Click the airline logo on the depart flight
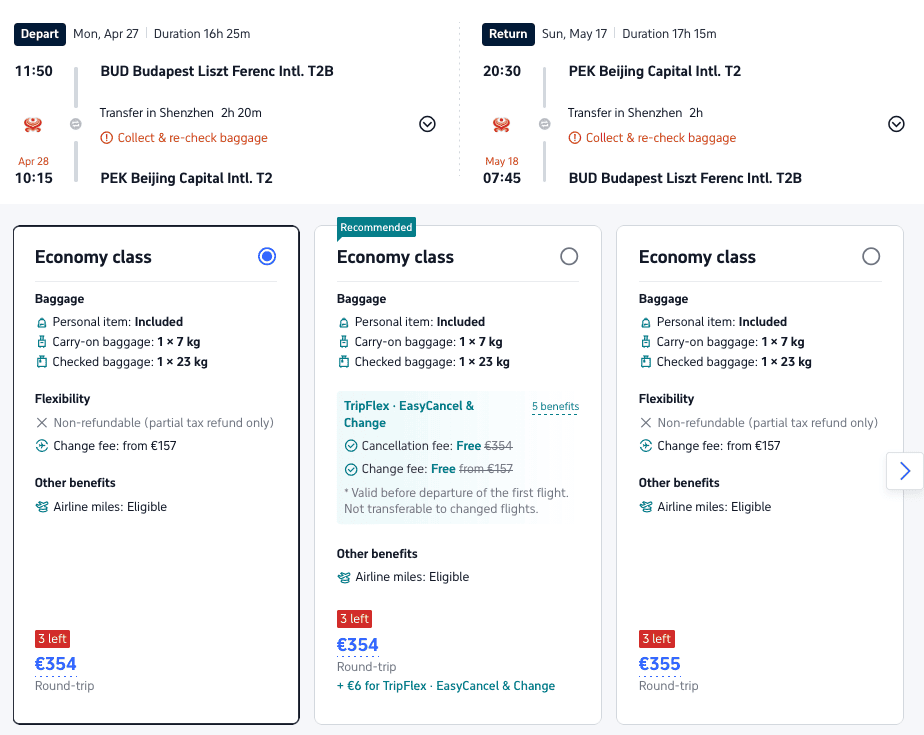 point(32,124)
